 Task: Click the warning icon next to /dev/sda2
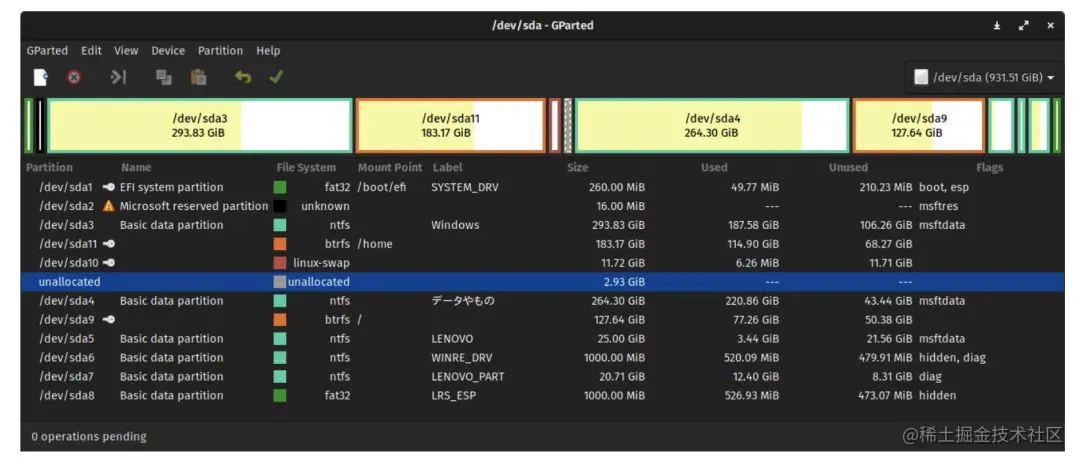(x=108, y=206)
